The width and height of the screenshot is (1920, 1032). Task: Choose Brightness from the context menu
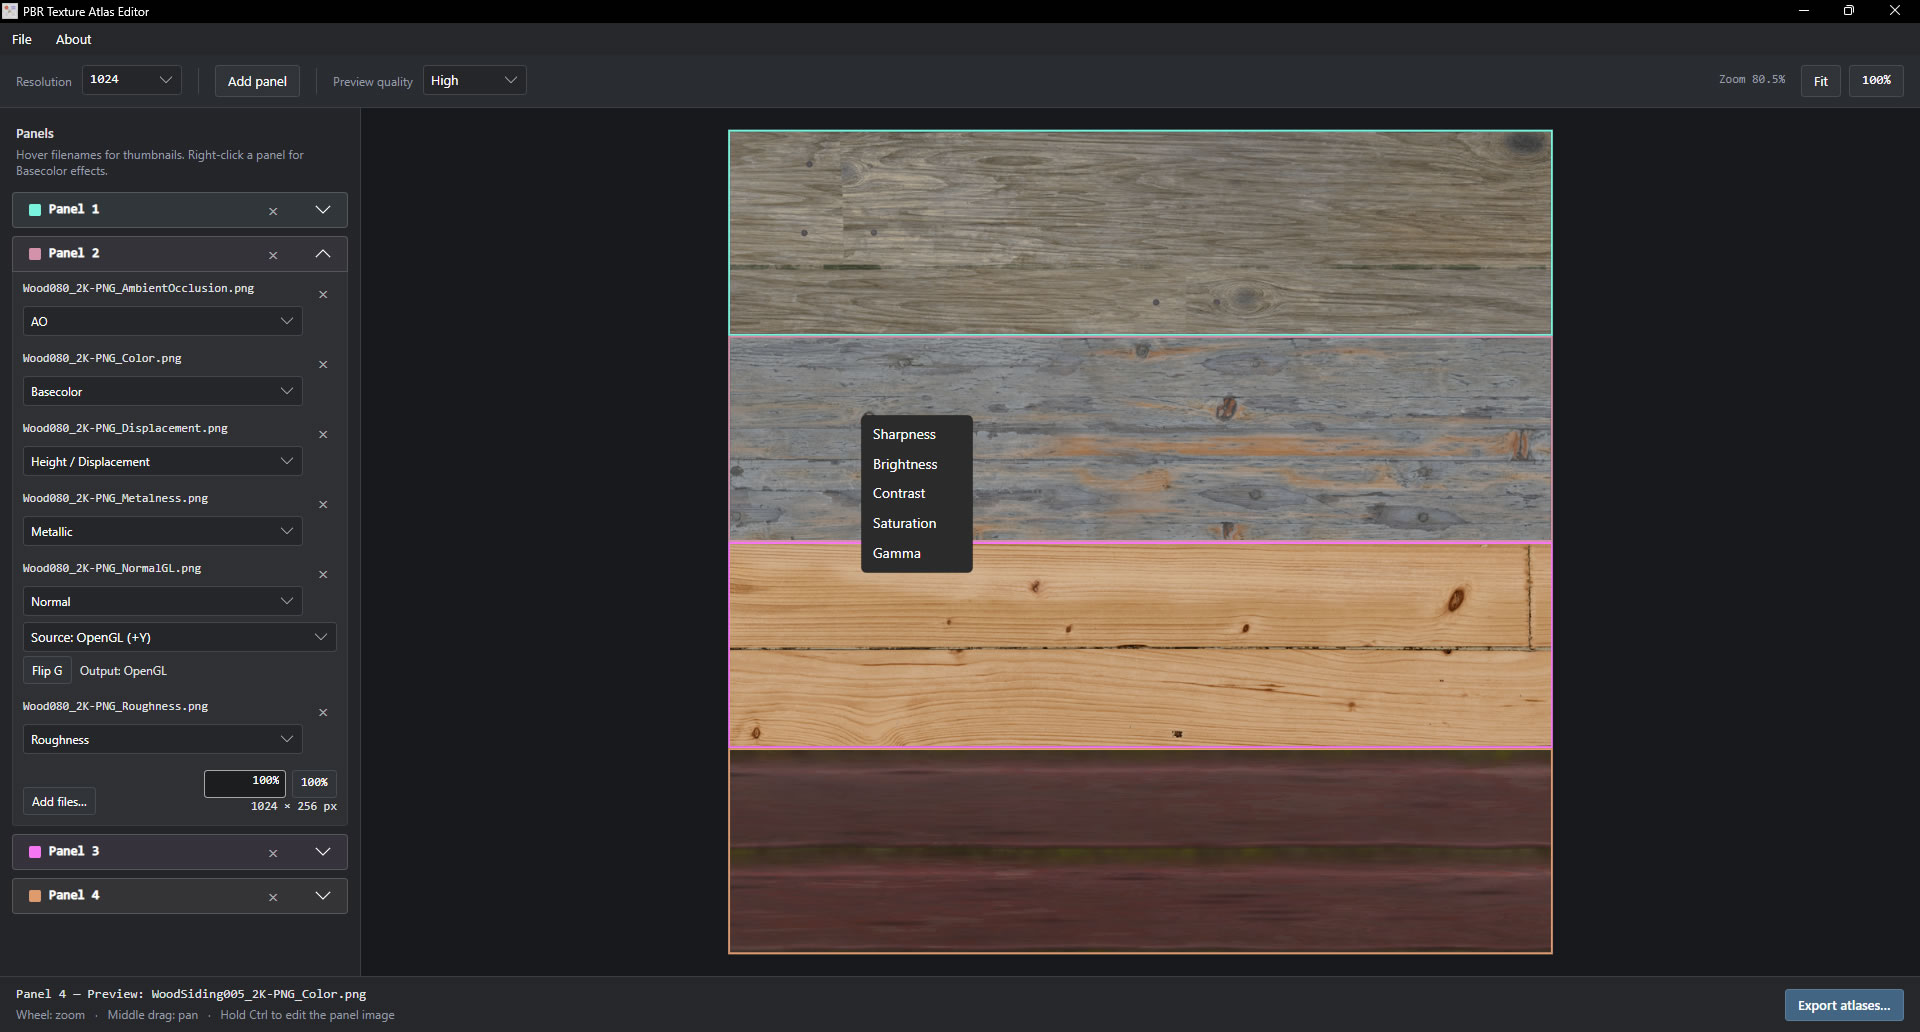coord(916,464)
